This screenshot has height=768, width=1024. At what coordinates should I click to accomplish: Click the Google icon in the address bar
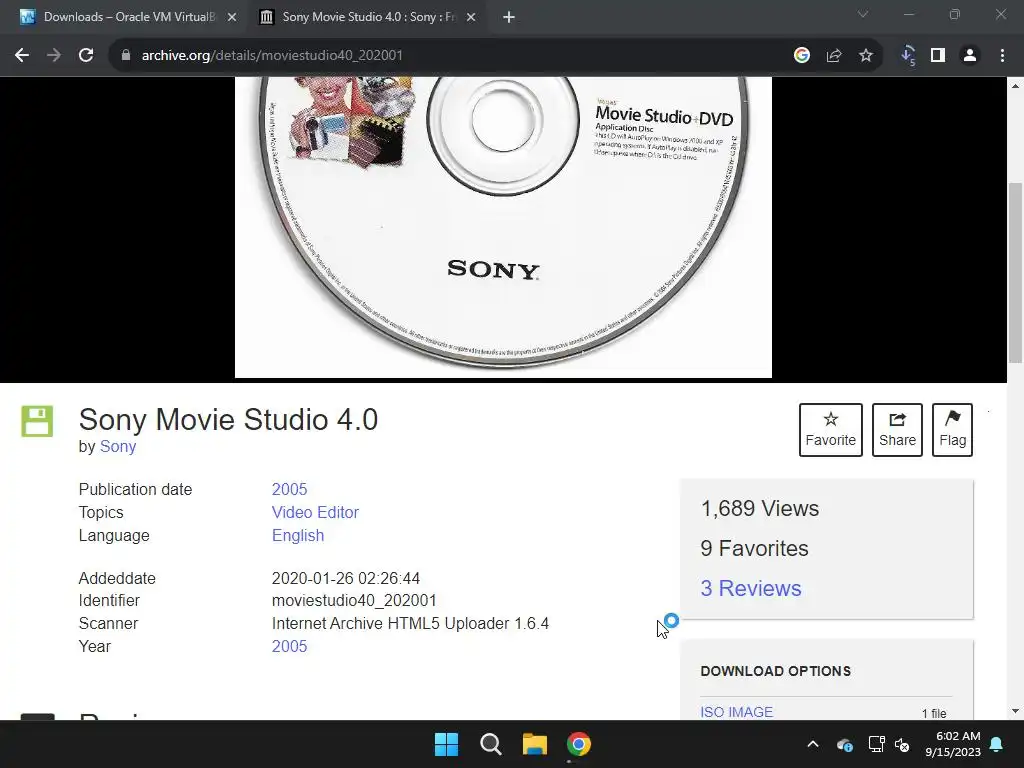coord(802,56)
